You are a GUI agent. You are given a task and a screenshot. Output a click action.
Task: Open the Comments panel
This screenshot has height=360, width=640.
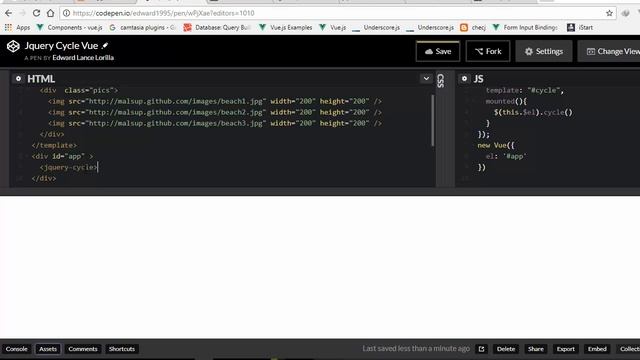[x=83, y=349]
